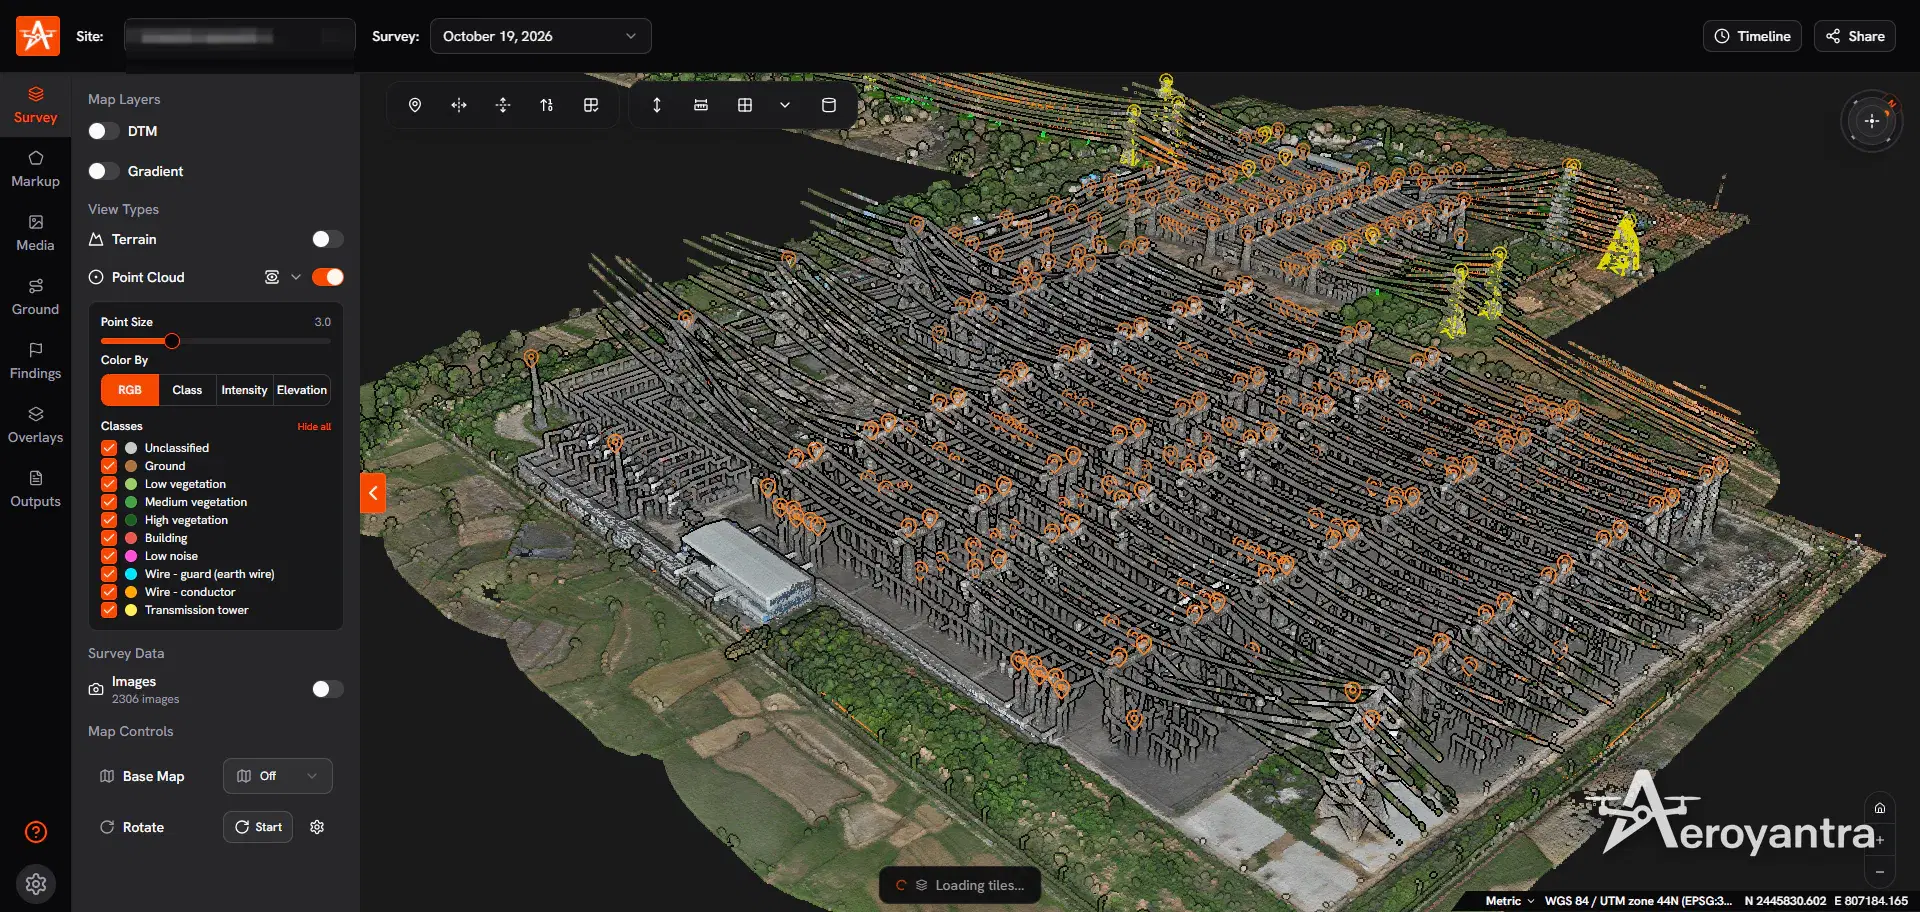This screenshot has width=1920, height=912.
Task: Open the help question mark icon
Action: [36, 832]
